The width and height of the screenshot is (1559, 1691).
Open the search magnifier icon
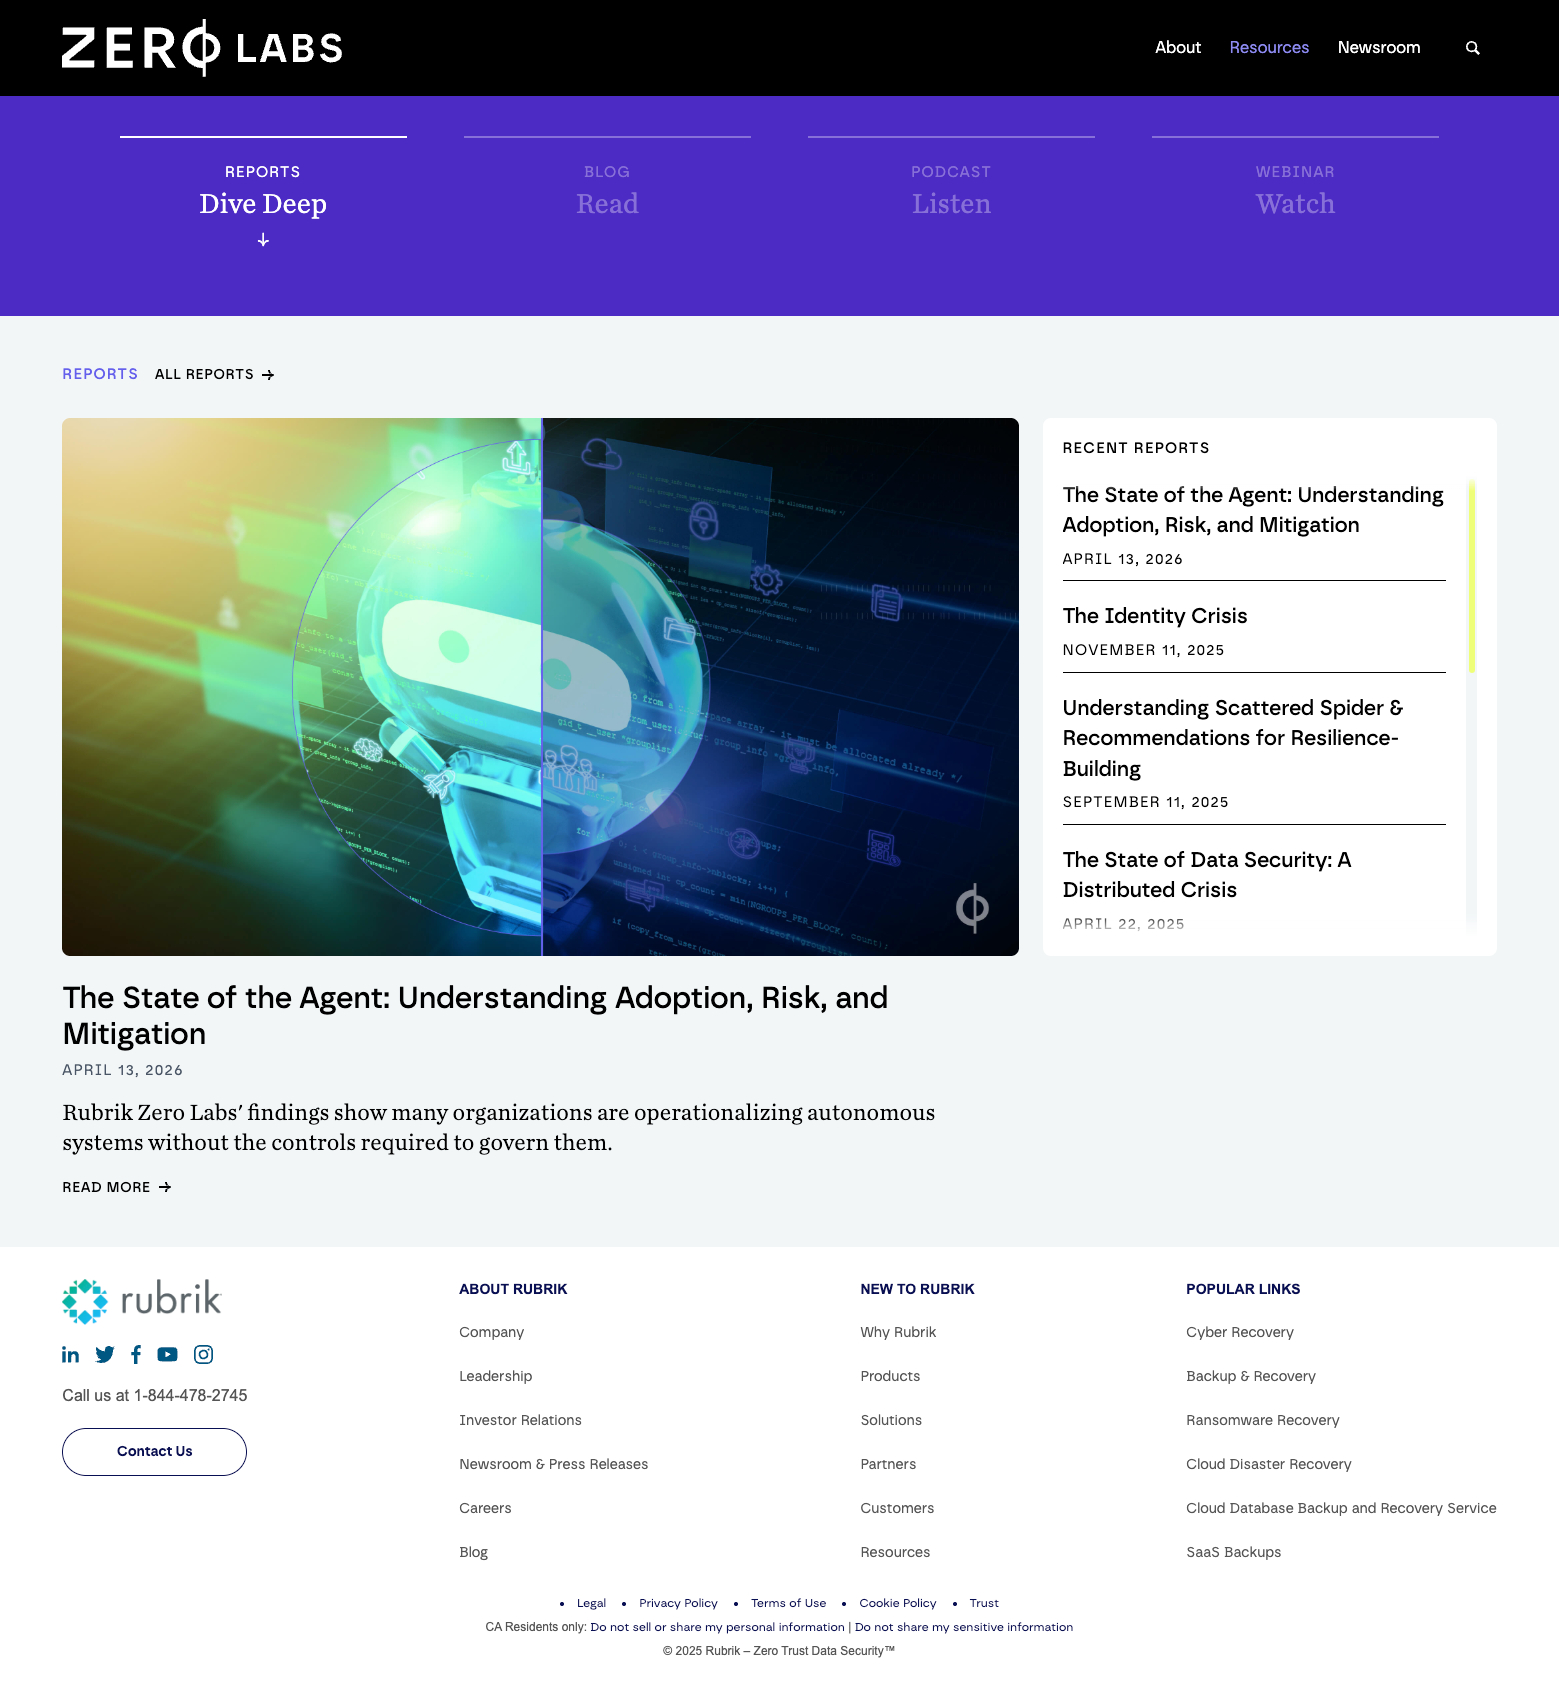(x=1472, y=48)
